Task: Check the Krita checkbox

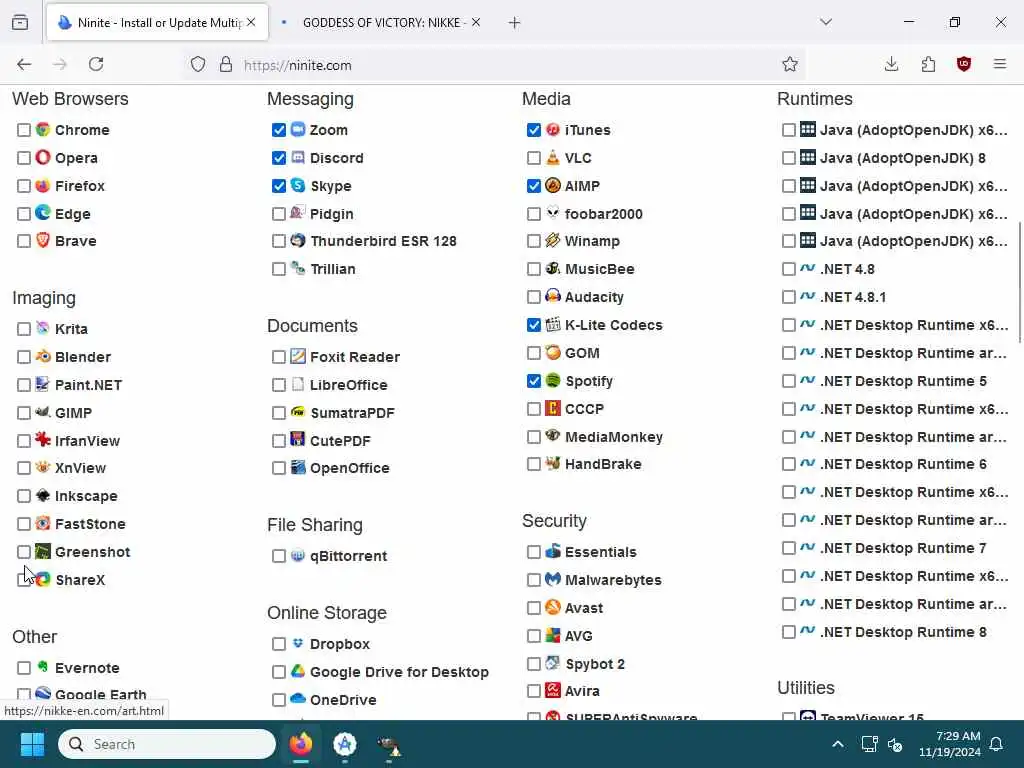Action: point(24,328)
